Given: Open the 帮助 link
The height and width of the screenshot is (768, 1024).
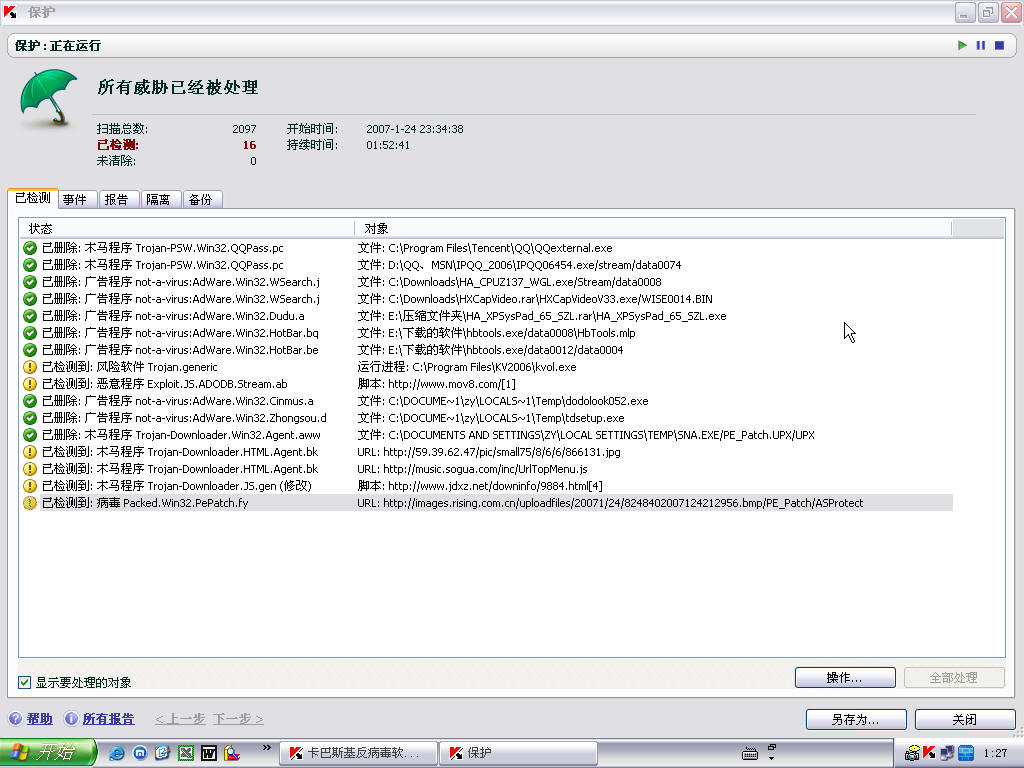Looking at the screenshot, I should pos(40,719).
